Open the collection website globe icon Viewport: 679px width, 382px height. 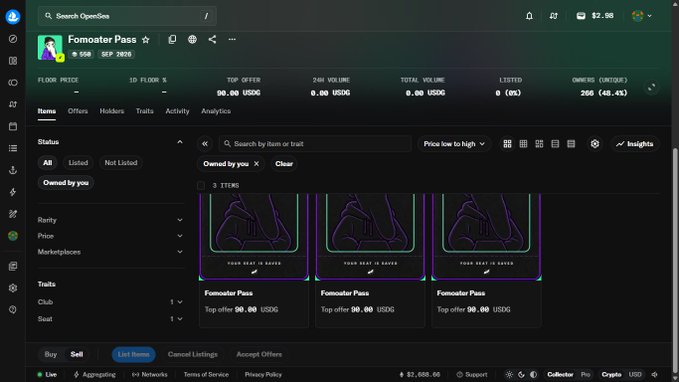(x=192, y=39)
